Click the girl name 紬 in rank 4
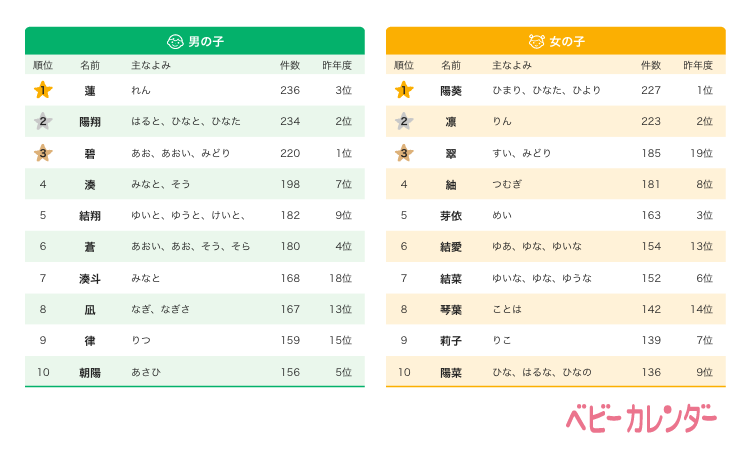750x450 pixels. point(451,184)
